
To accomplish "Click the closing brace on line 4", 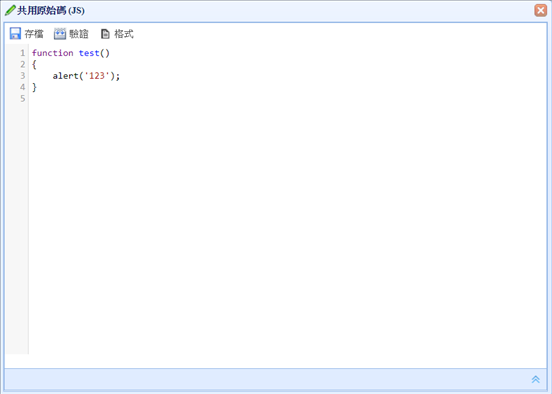I will click(34, 87).
